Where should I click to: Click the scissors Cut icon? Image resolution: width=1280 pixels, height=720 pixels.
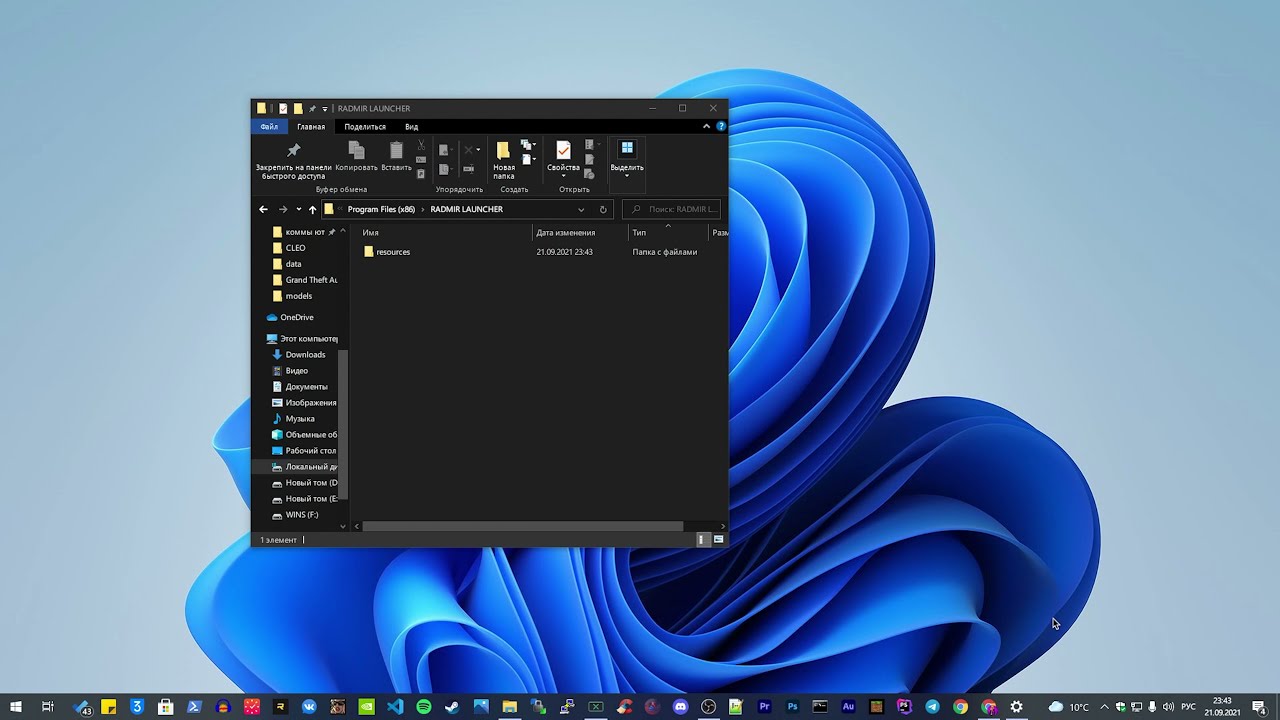click(x=421, y=146)
